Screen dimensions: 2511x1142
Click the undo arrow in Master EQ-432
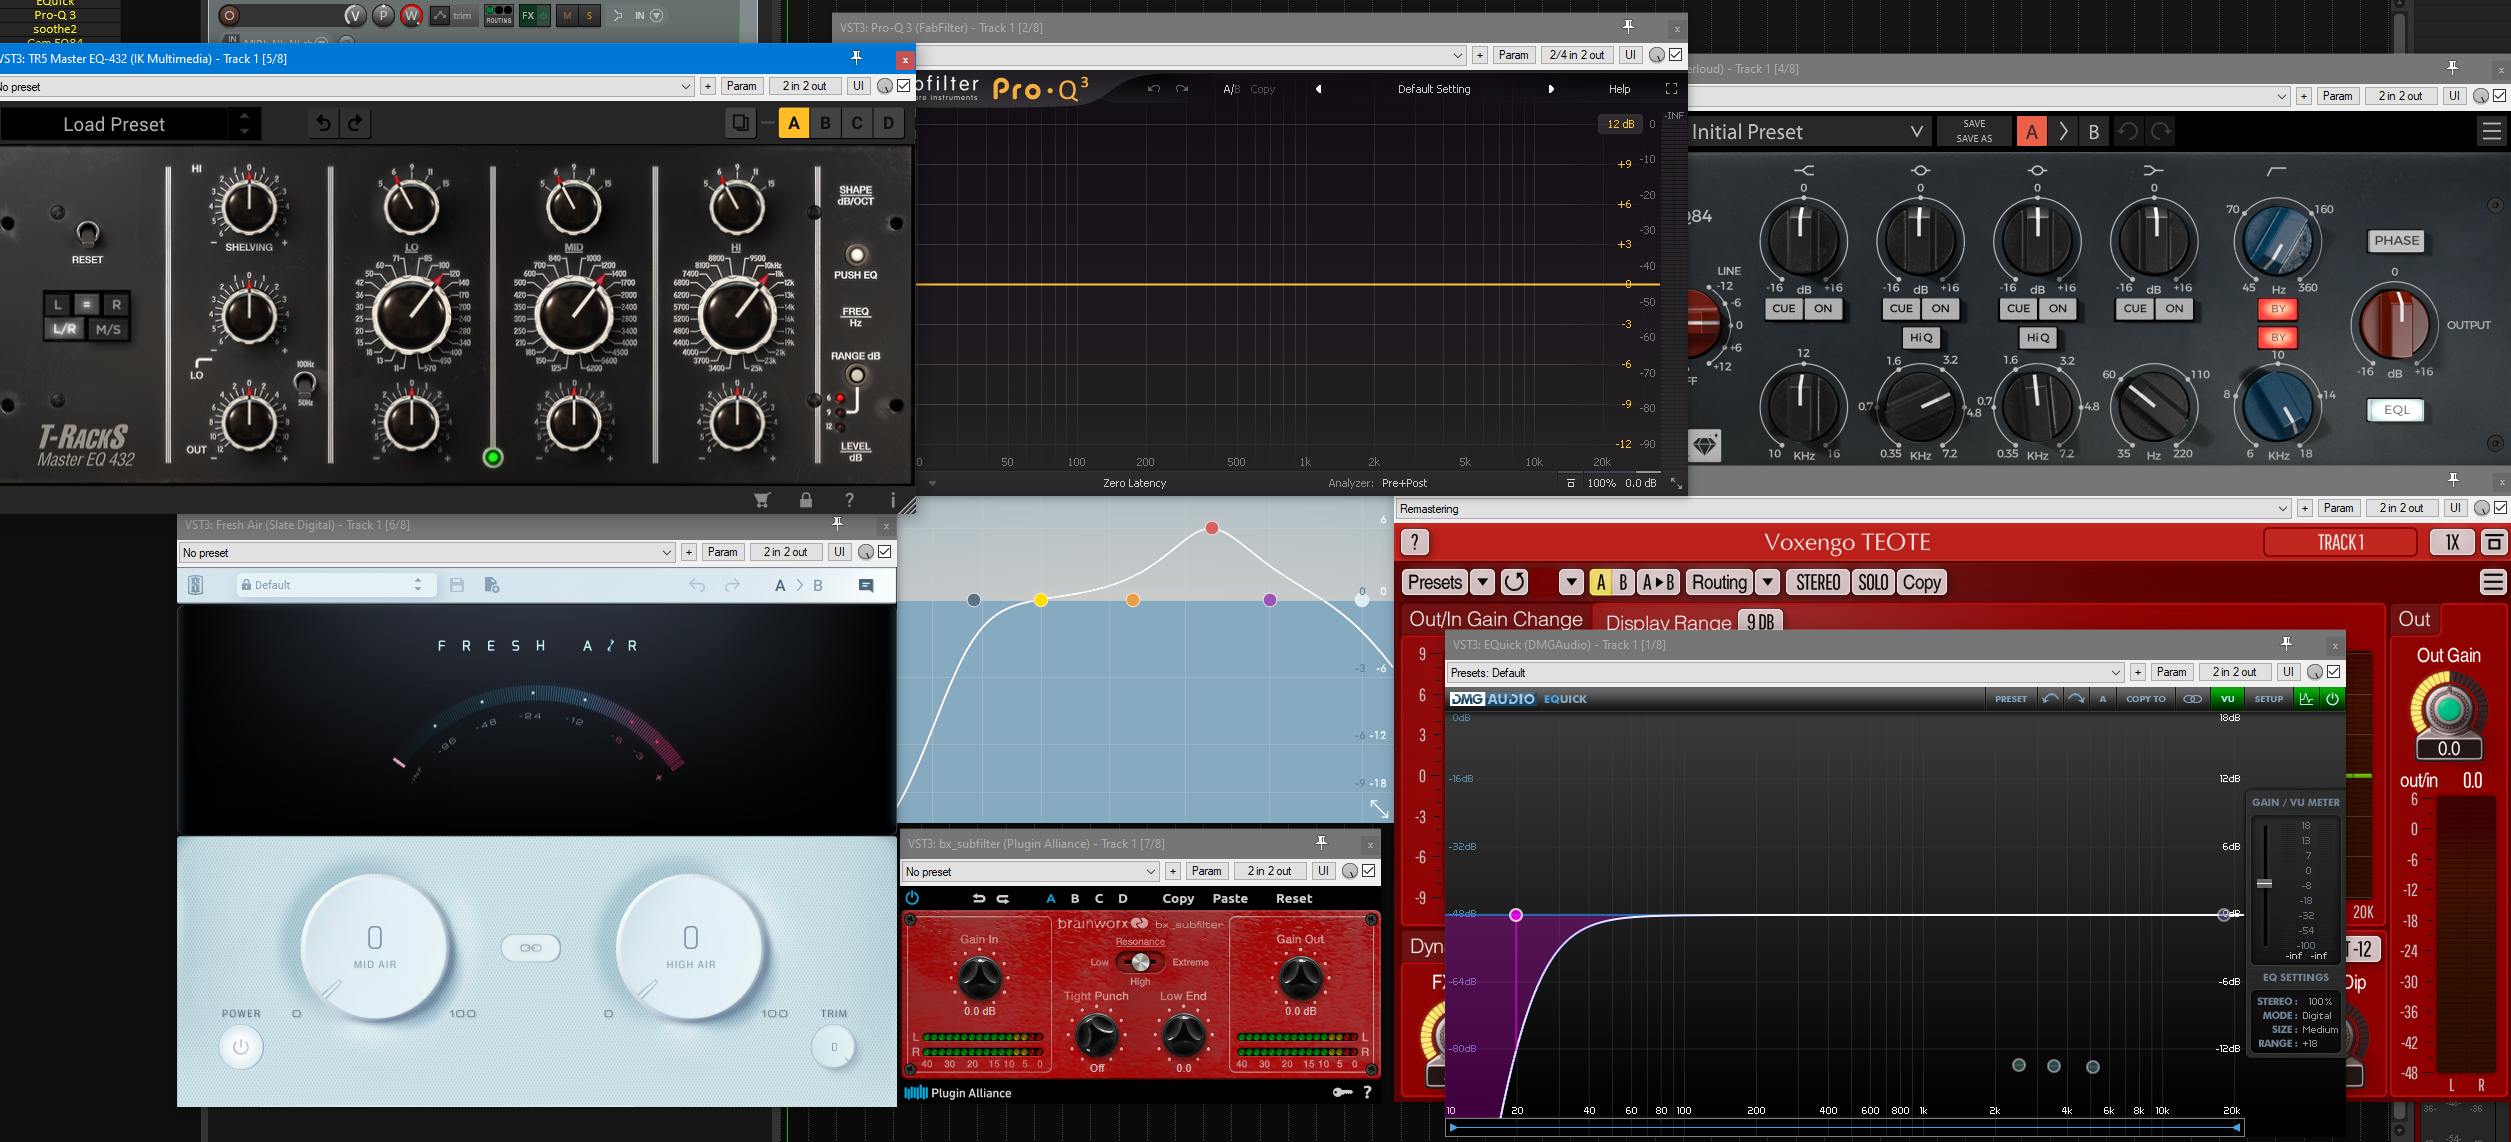323,123
